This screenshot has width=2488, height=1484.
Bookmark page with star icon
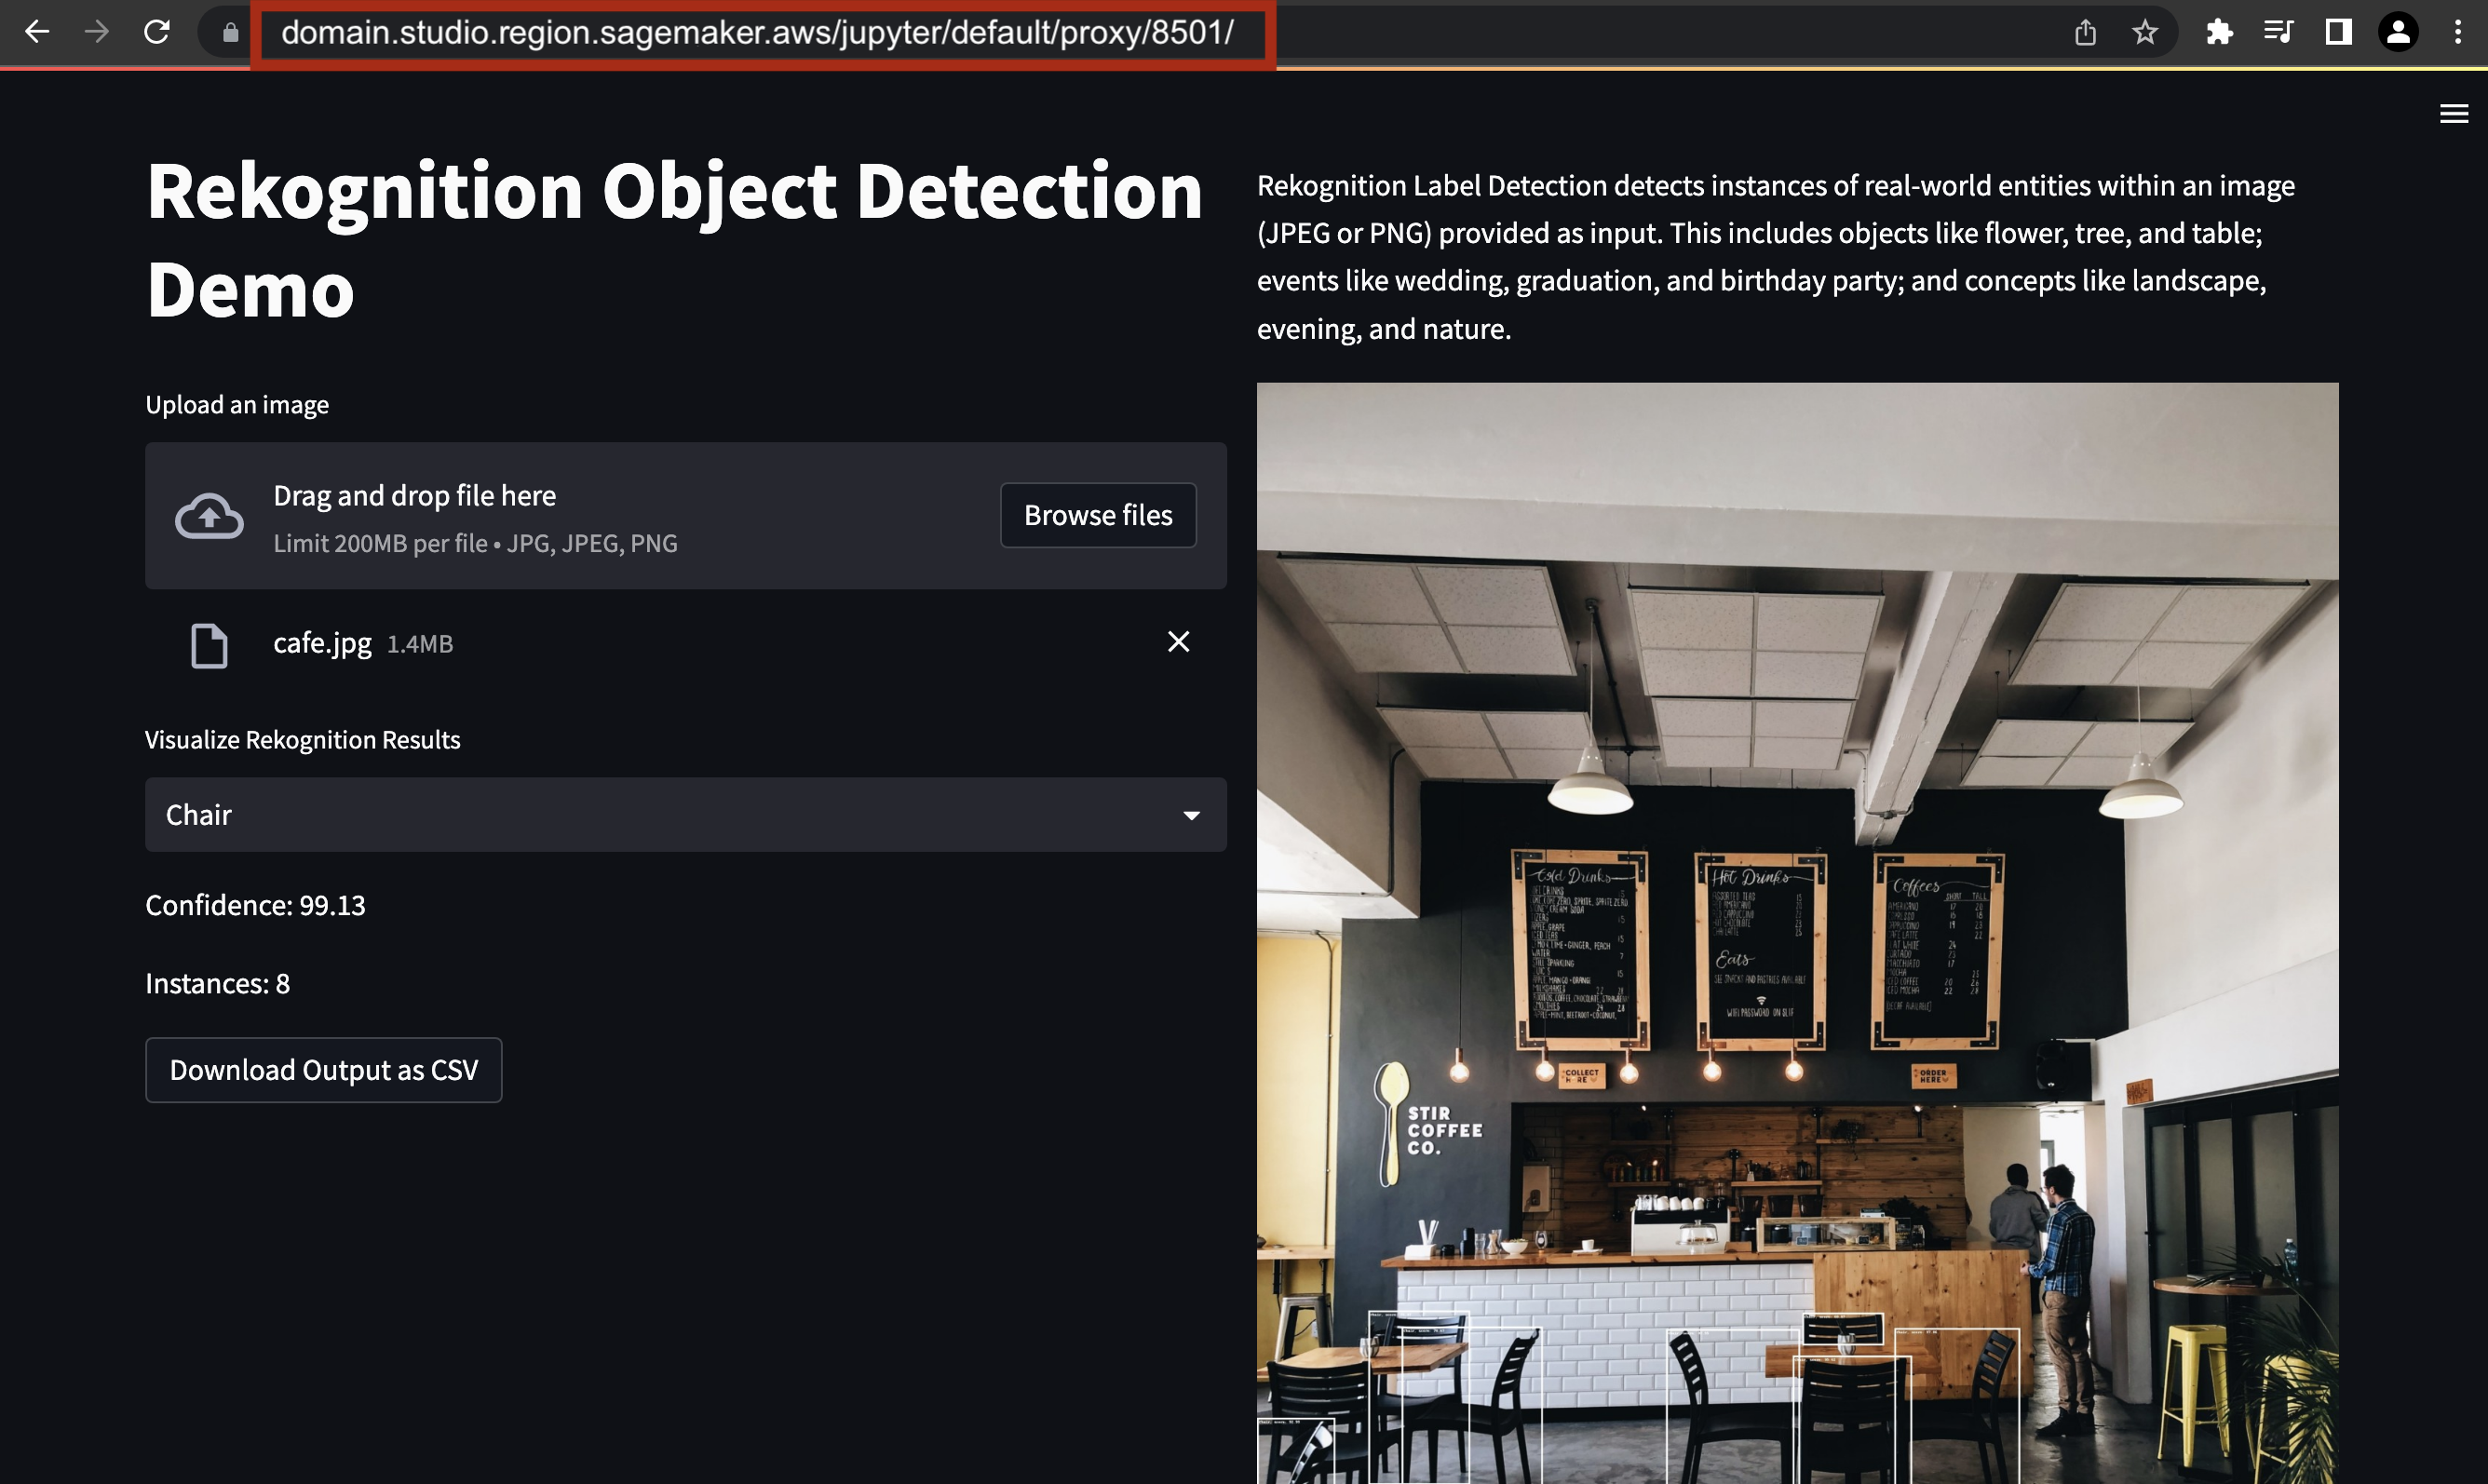pos(2145,33)
